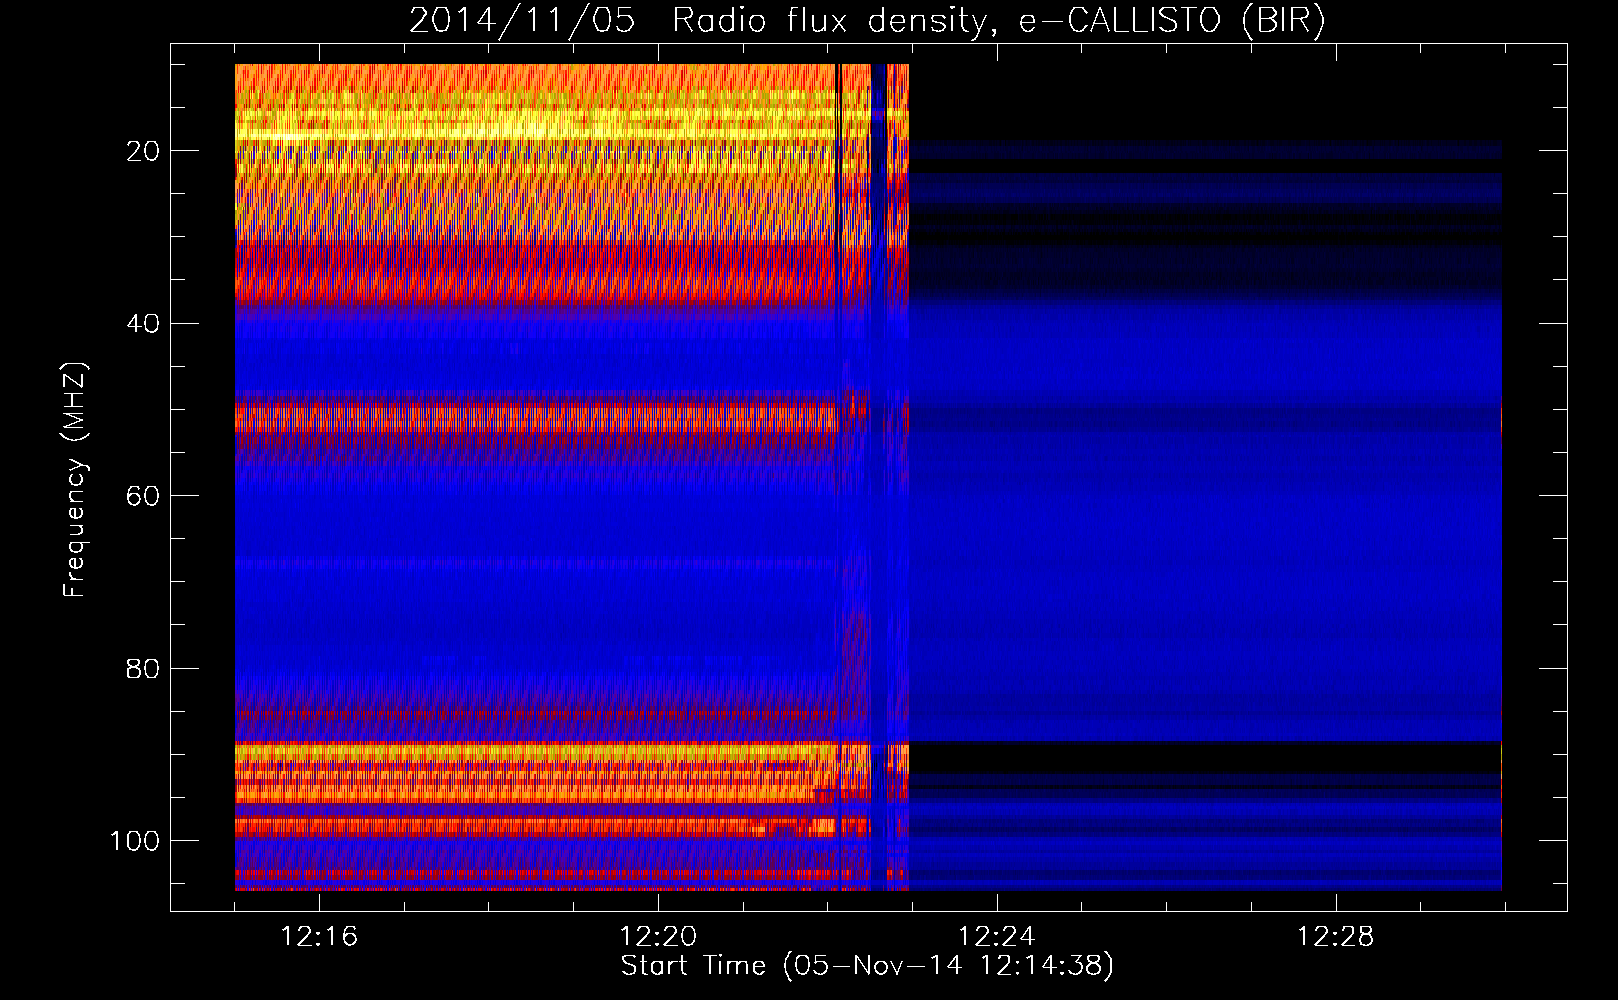1618x1000 pixels.
Task: Click the plot title "2014/11/05 Radio flux density, e-CALLISTO (BIR)"
Action: [868, 21]
